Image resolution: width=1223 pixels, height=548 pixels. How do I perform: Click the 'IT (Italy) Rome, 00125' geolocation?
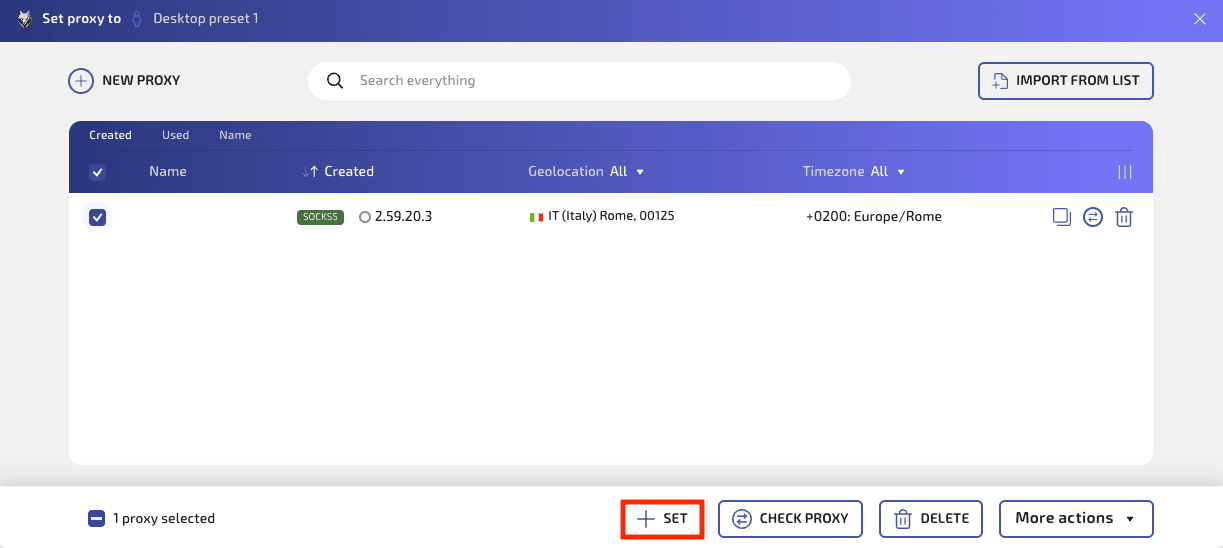(611, 216)
